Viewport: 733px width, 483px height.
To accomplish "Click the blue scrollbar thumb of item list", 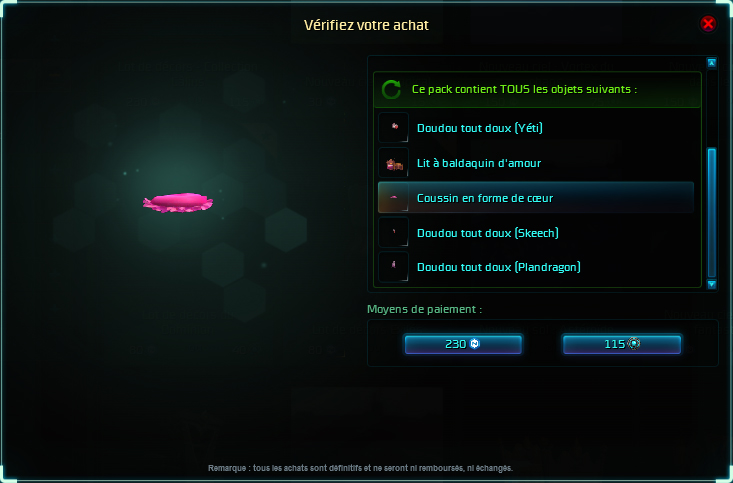I will (711, 213).
